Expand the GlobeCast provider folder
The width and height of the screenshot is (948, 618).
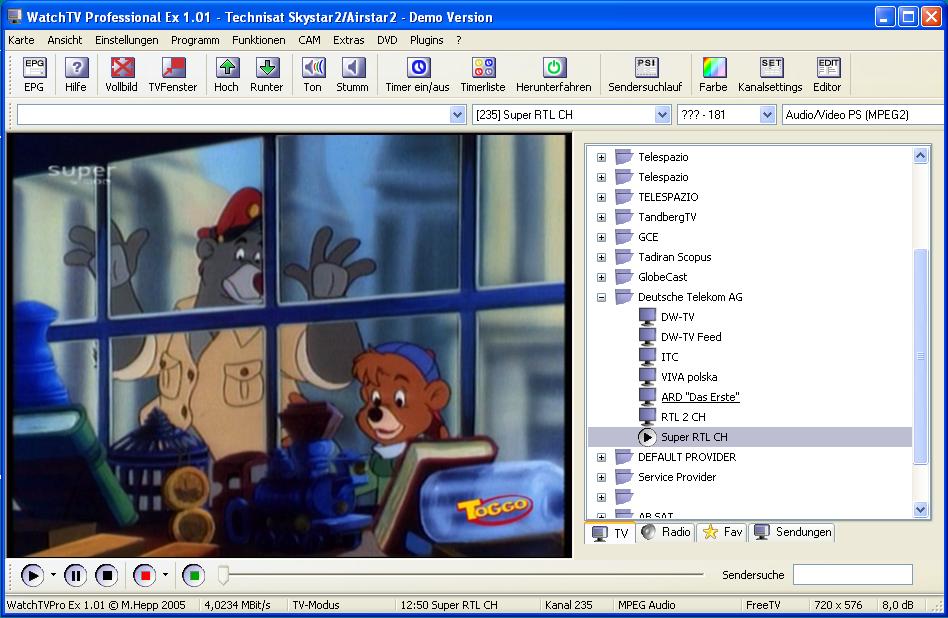click(601, 277)
